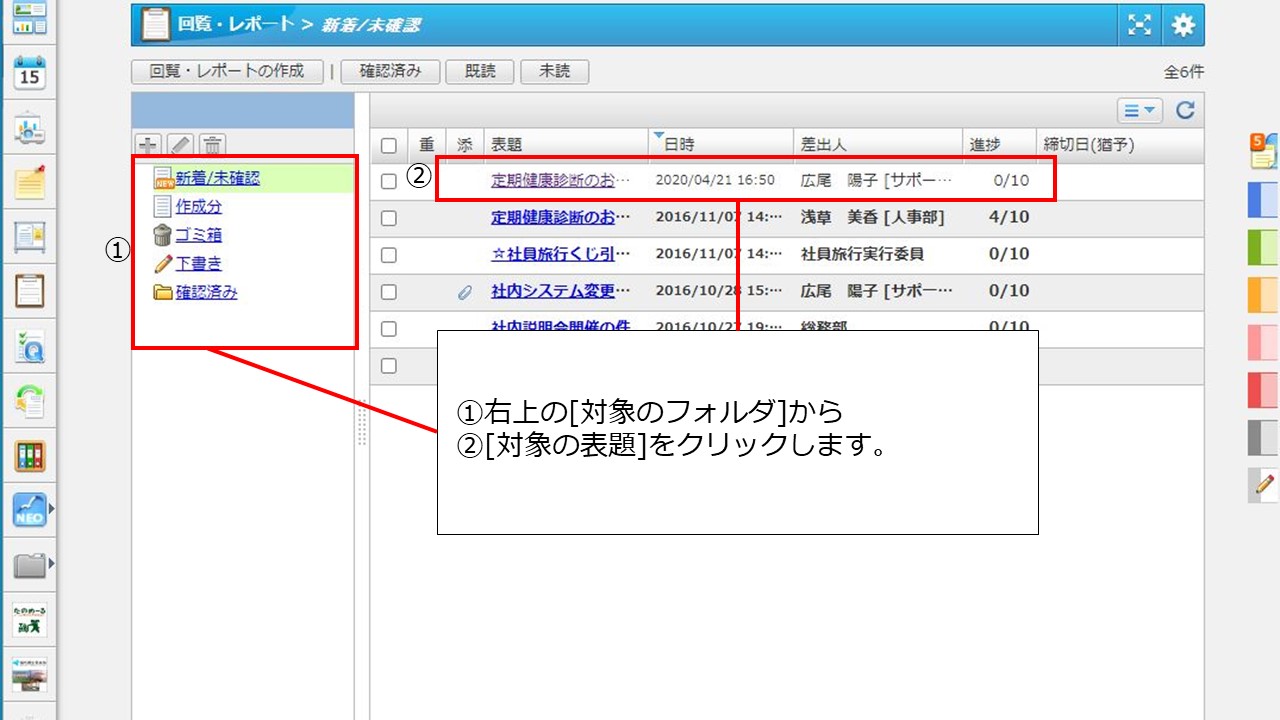Click the add folder plus icon
The image size is (1280, 720).
(x=148, y=144)
